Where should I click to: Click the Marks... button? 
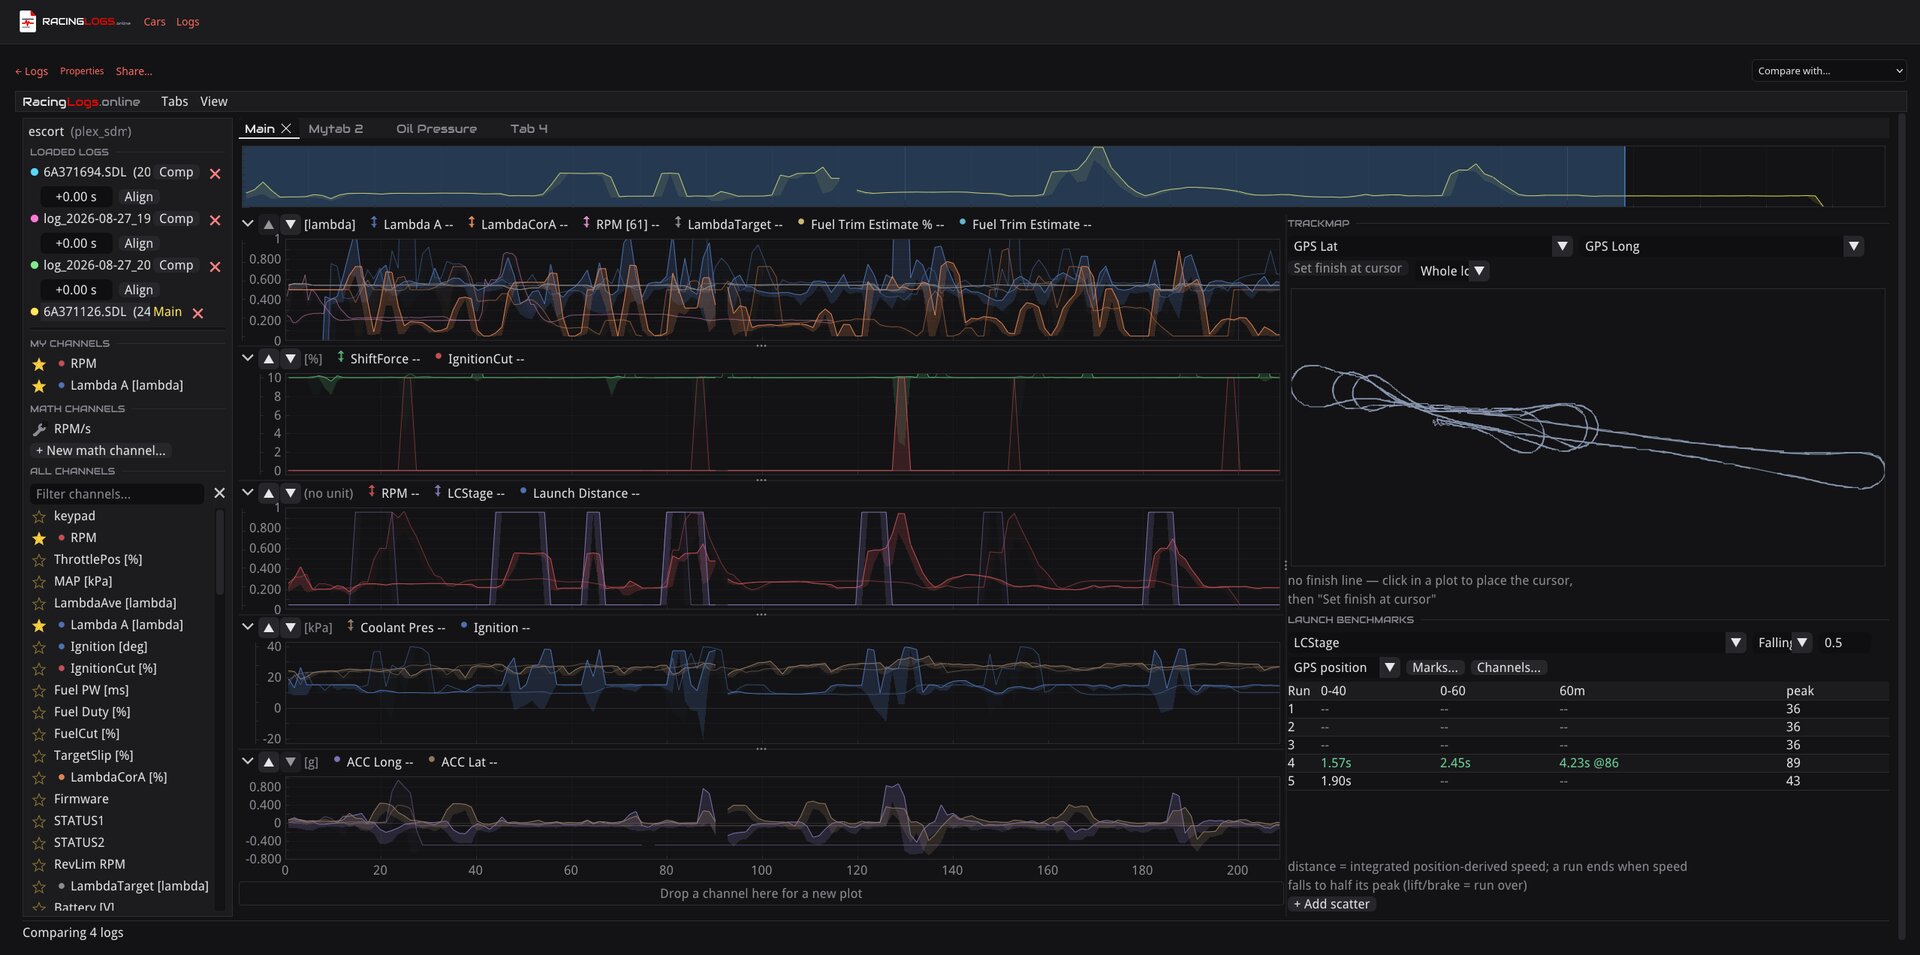(1434, 668)
